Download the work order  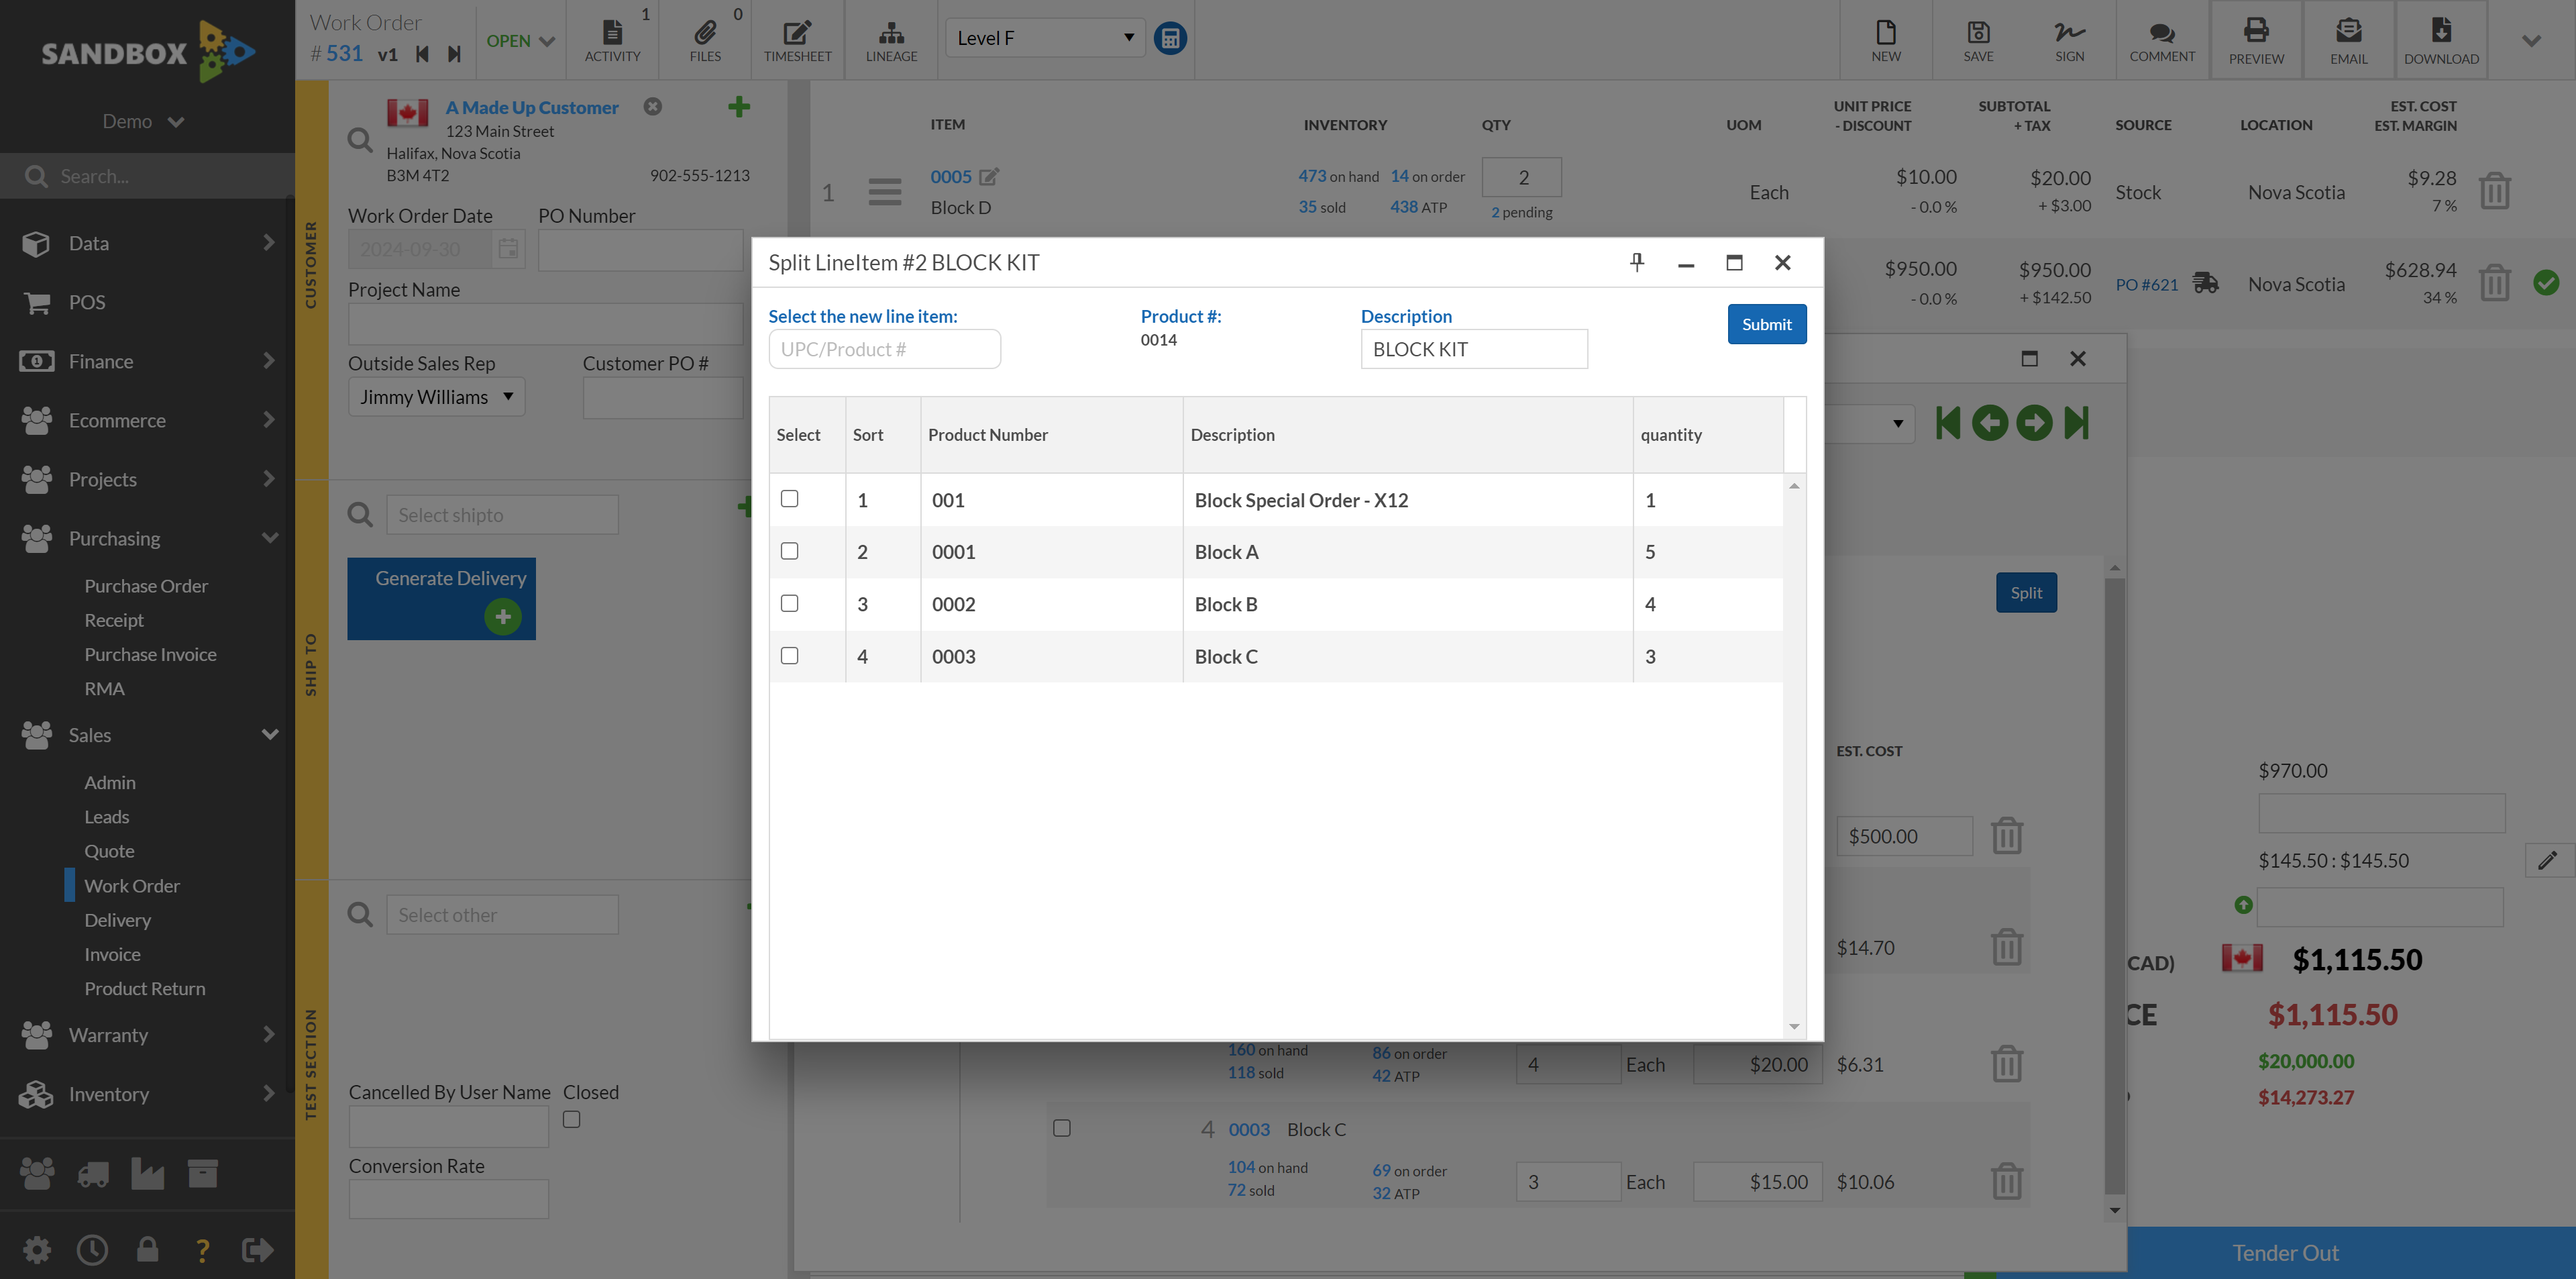click(2441, 40)
